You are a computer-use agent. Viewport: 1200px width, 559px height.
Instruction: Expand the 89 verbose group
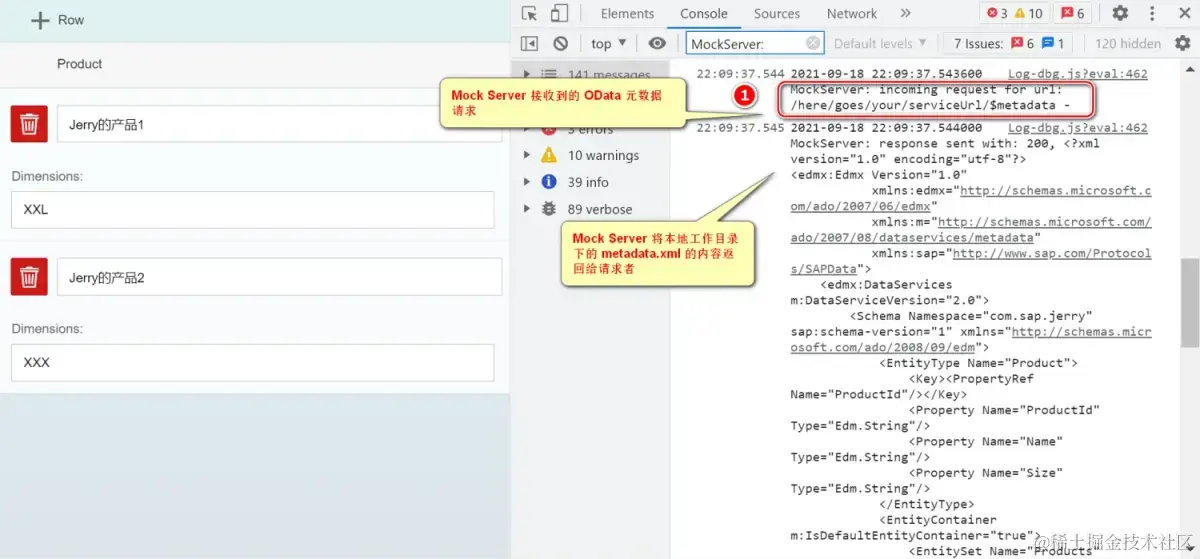(x=528, y=209)
